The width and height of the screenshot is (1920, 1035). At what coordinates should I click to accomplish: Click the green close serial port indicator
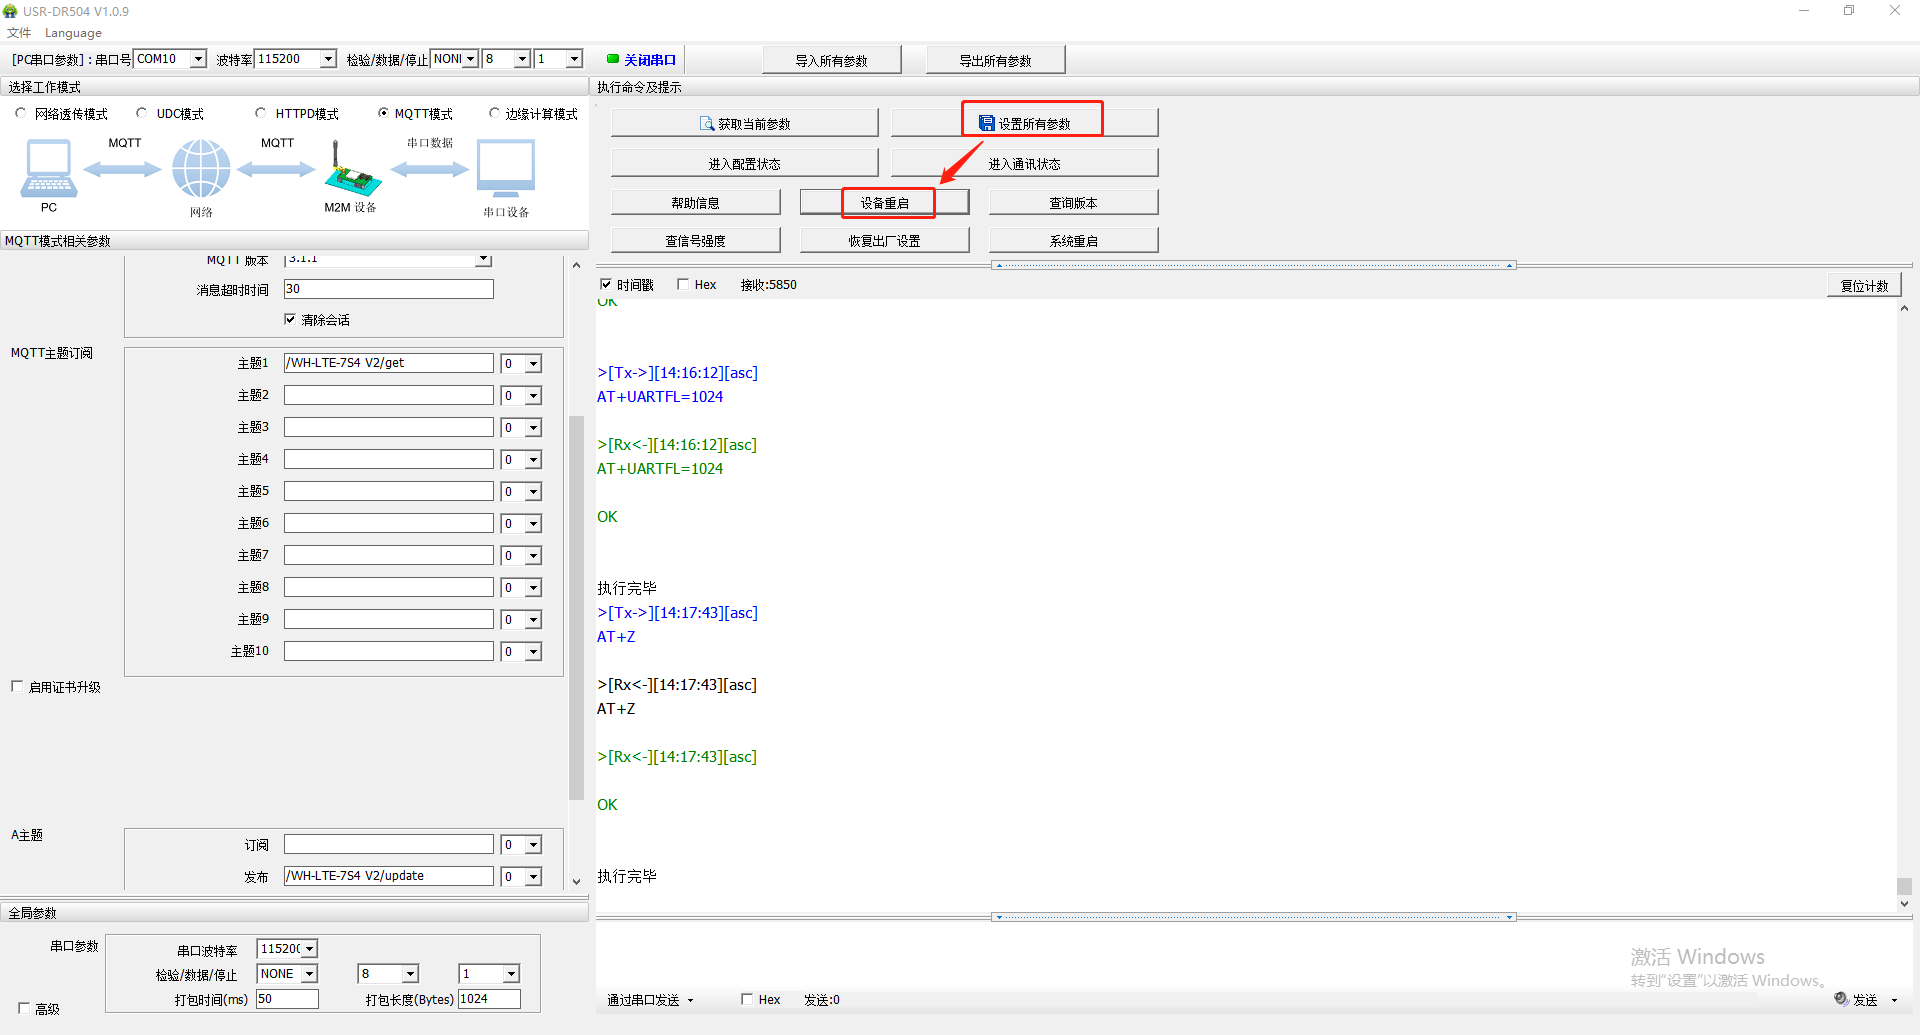point(613,59)
